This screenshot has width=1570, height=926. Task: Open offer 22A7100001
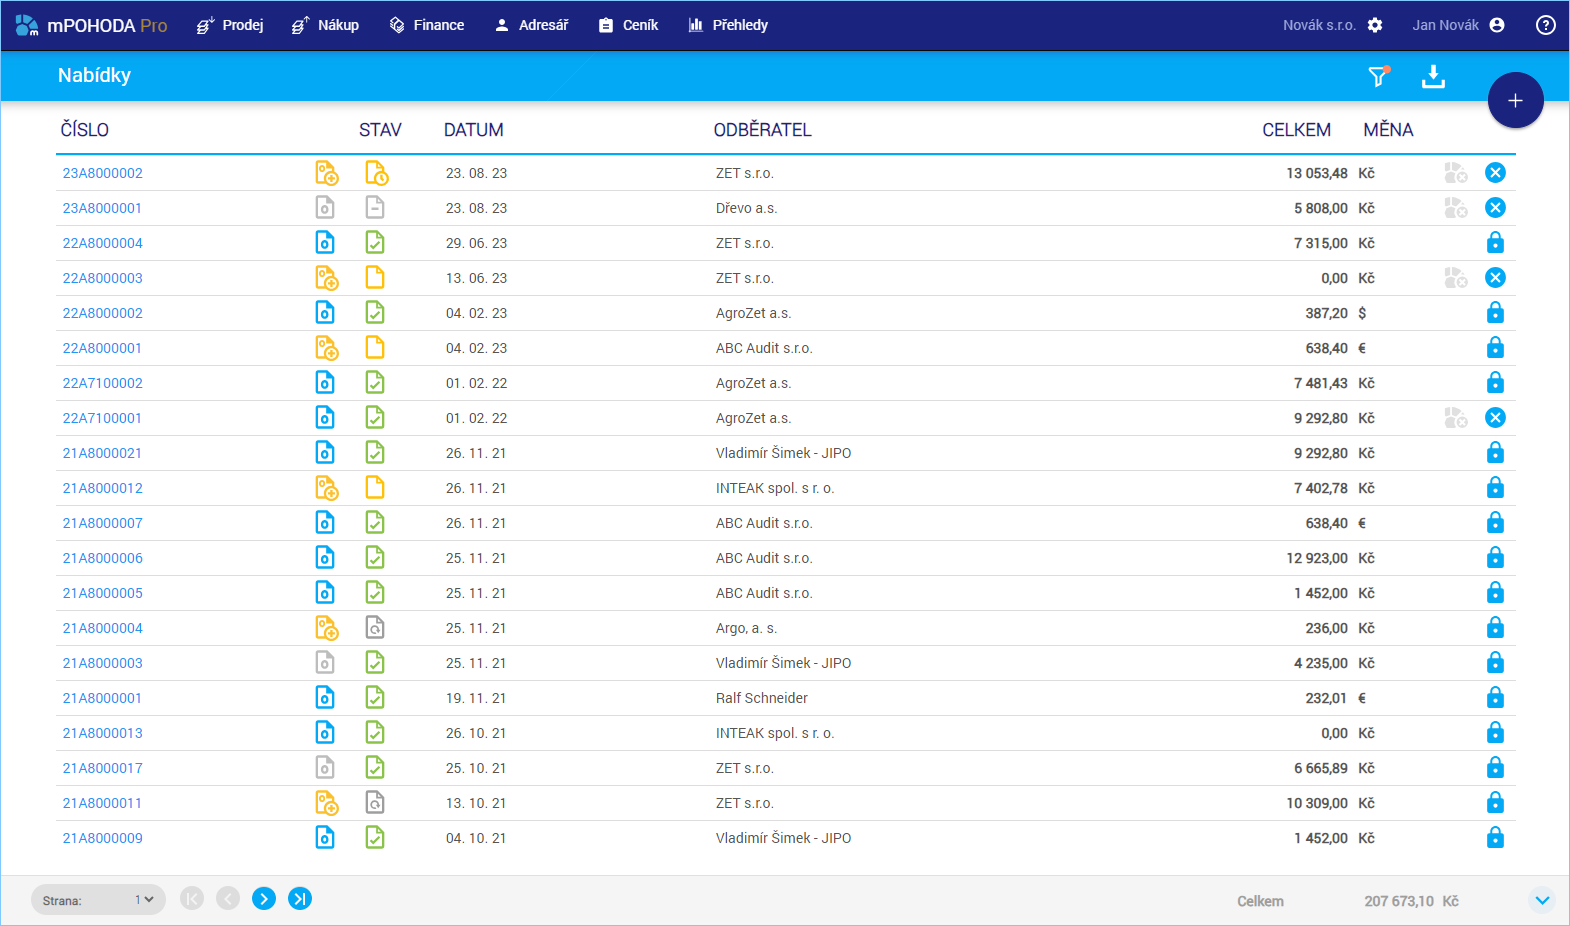pos(102,418)
